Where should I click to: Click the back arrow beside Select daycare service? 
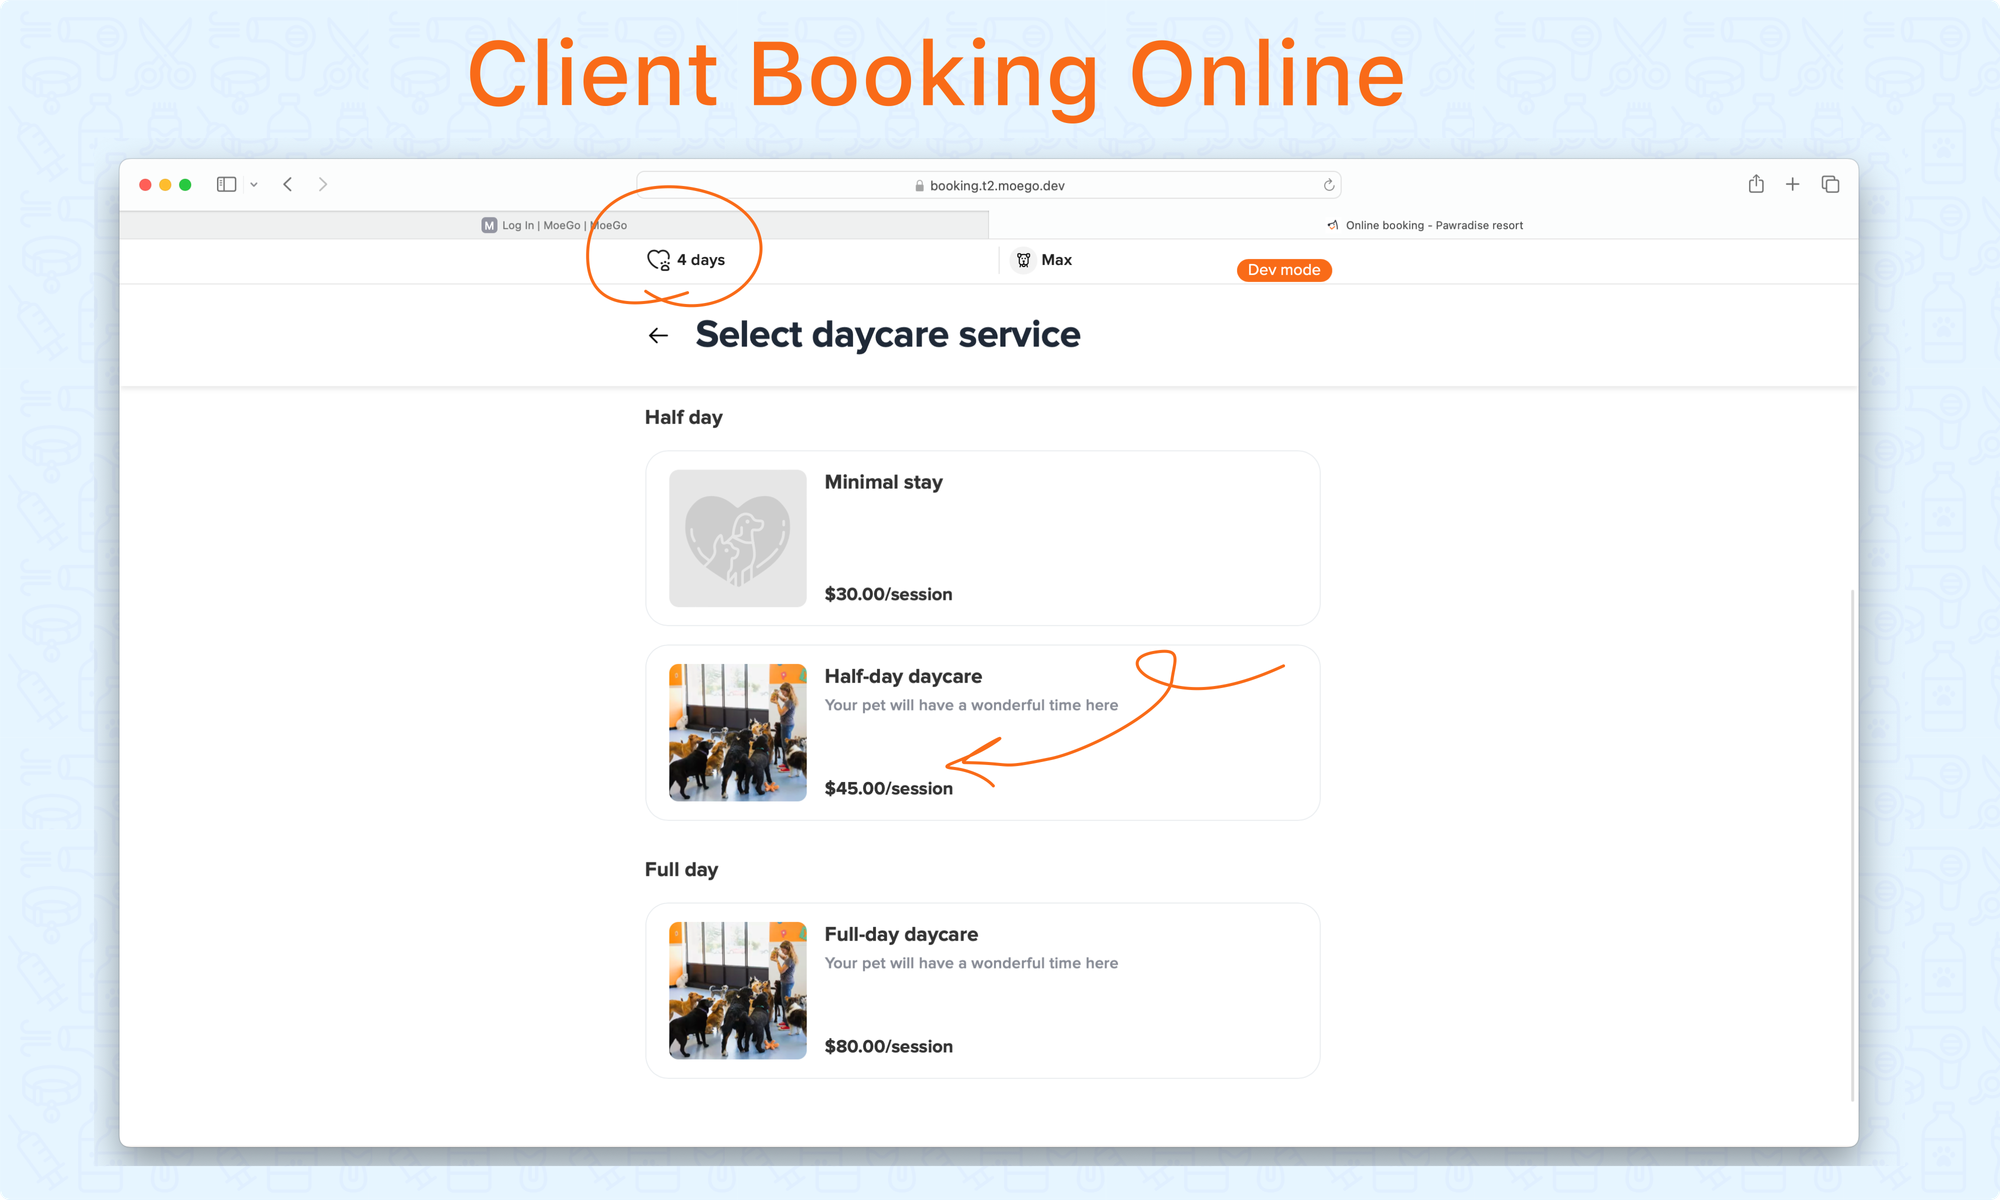pyautogui.click(x=658, y=336)
